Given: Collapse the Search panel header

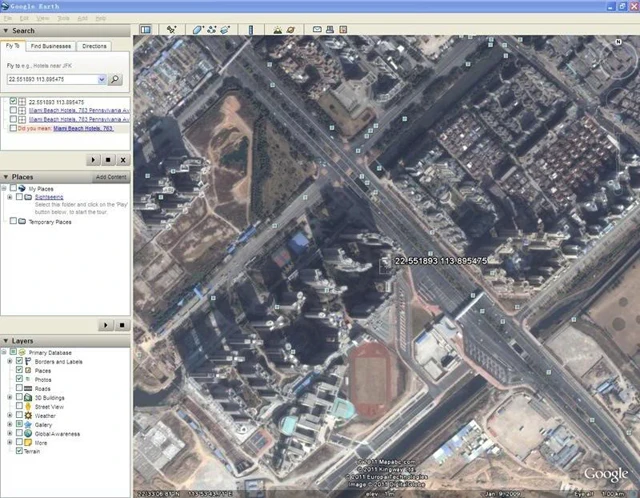Looking at the screenshot, I should pos(6,31).
